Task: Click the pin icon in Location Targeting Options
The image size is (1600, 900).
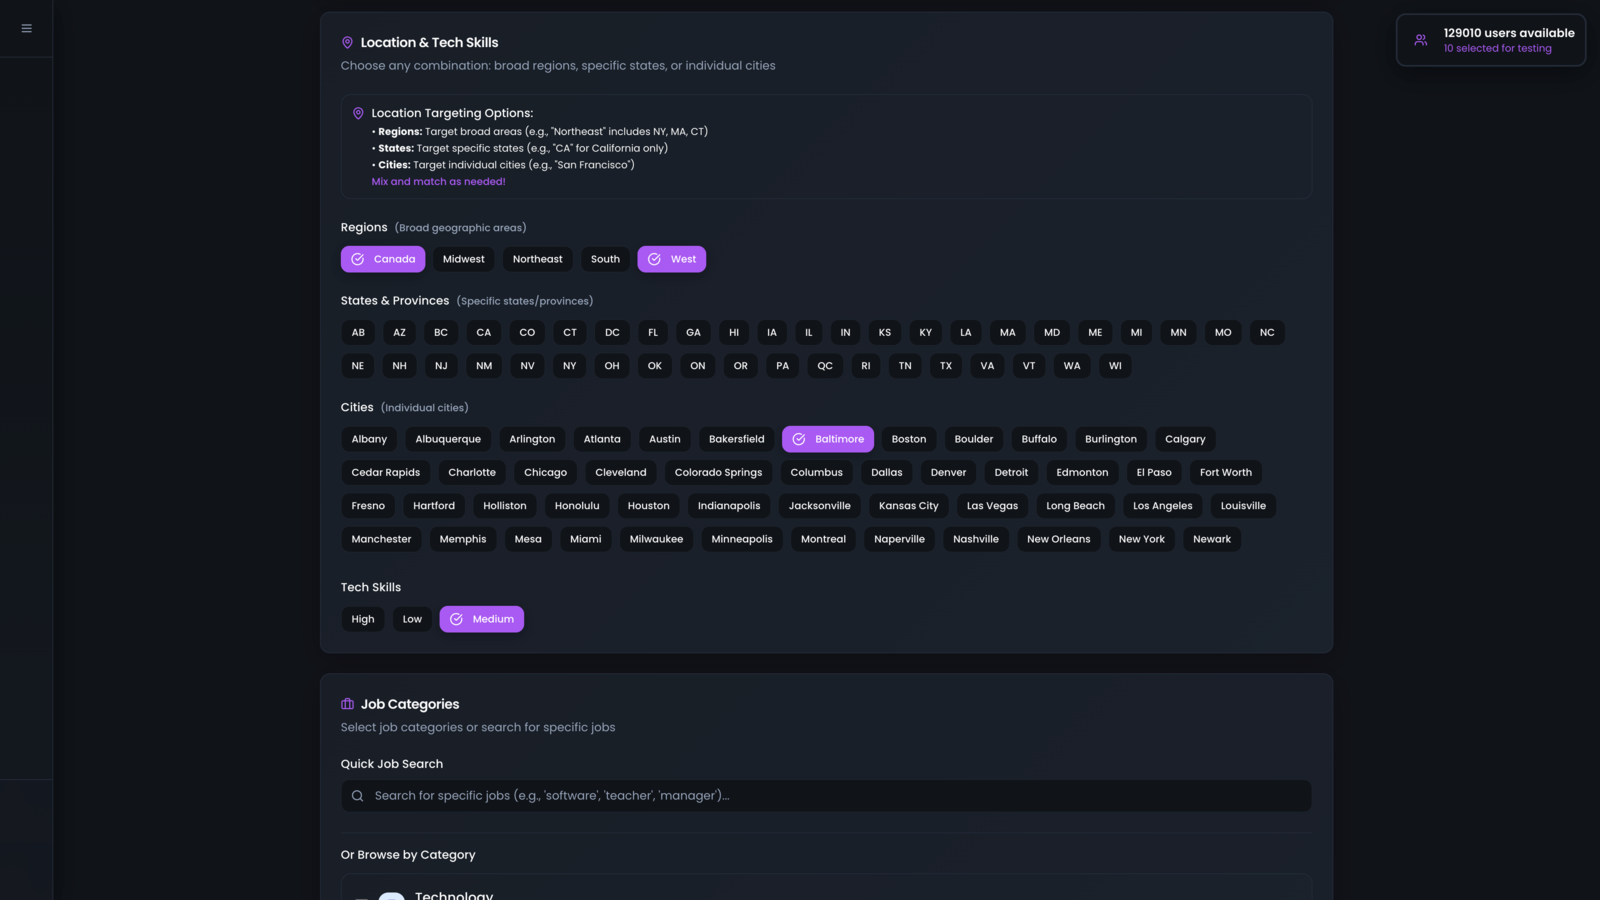Action: (358, 114)
